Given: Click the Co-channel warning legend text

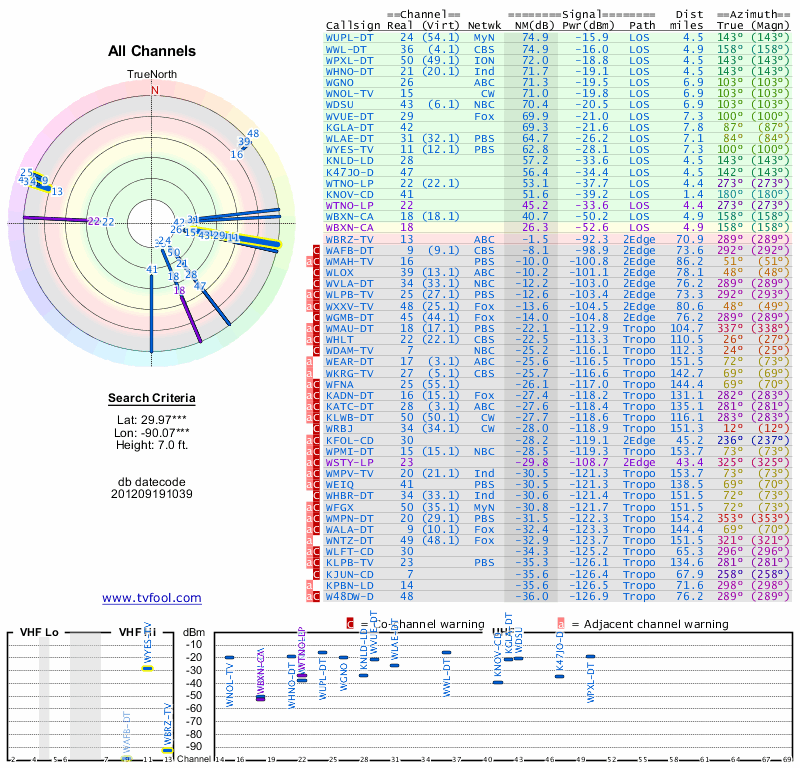Looking at the screenshot, I should (x=430, y=624).
